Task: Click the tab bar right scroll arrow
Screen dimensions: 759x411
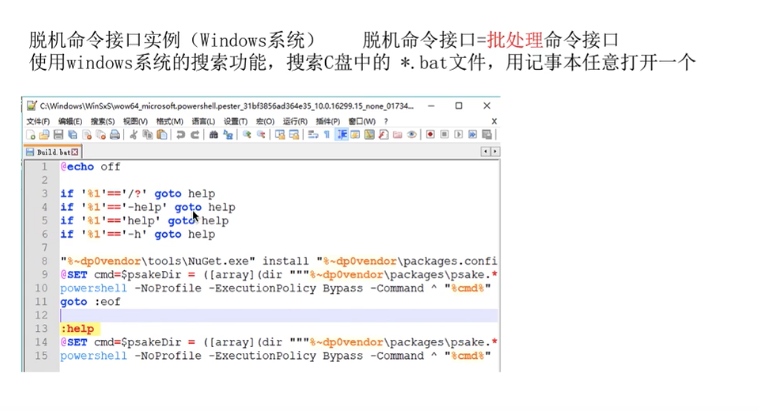Action: pyautogui.click(x=494, y=152)
